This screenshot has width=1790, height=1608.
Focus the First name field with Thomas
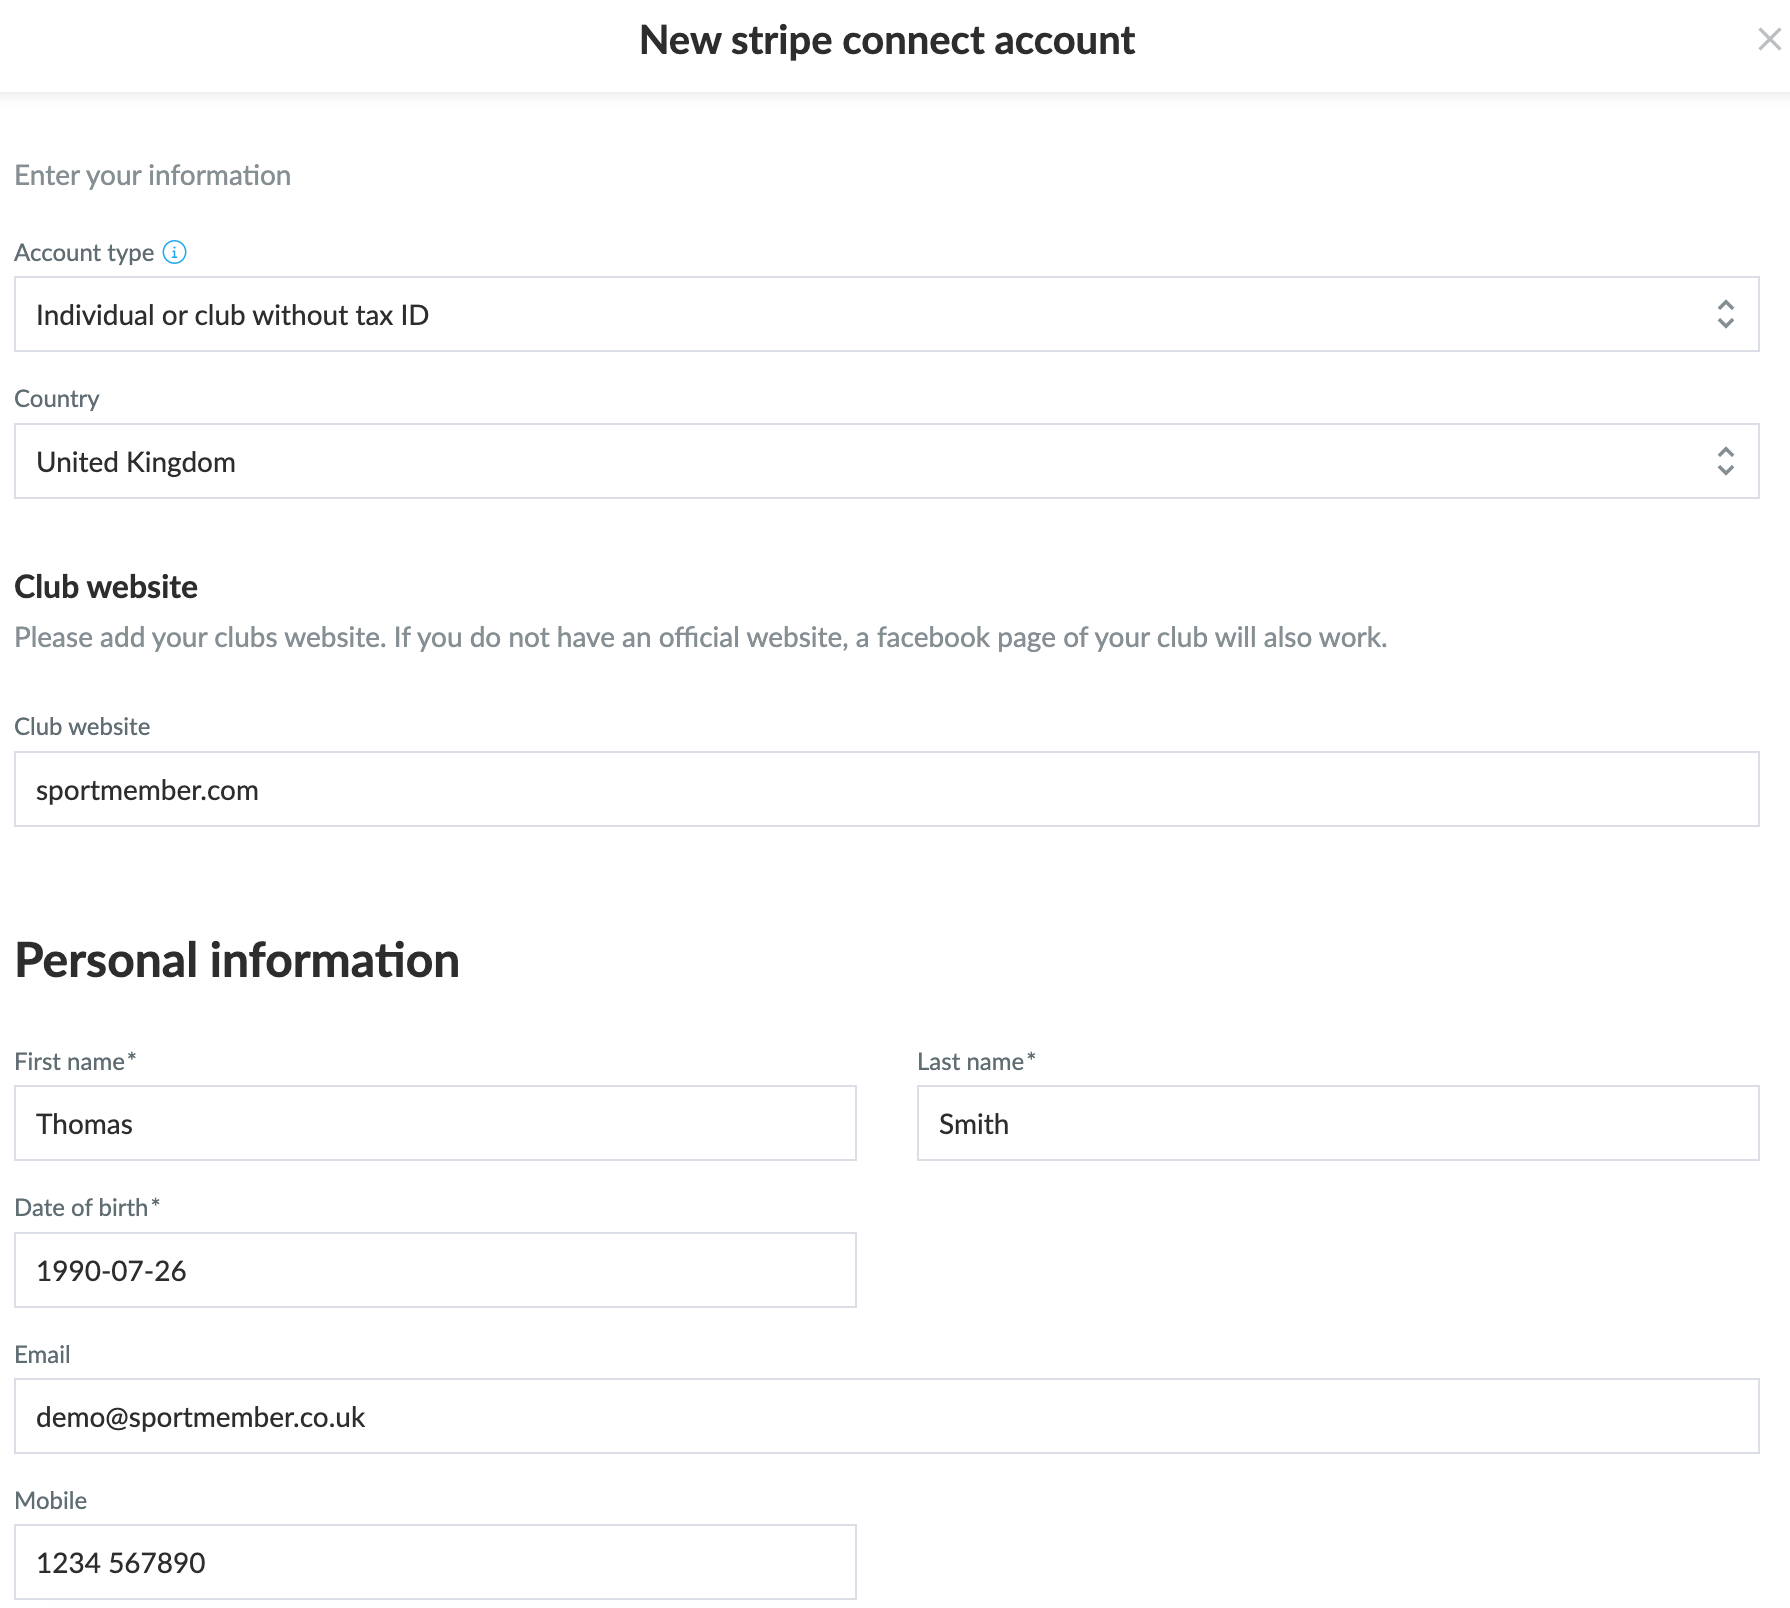pyautogui.click(x=435, y=1123)
